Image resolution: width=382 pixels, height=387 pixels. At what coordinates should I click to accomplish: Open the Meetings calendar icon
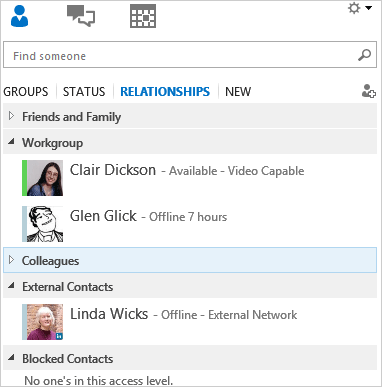[143, 16]
